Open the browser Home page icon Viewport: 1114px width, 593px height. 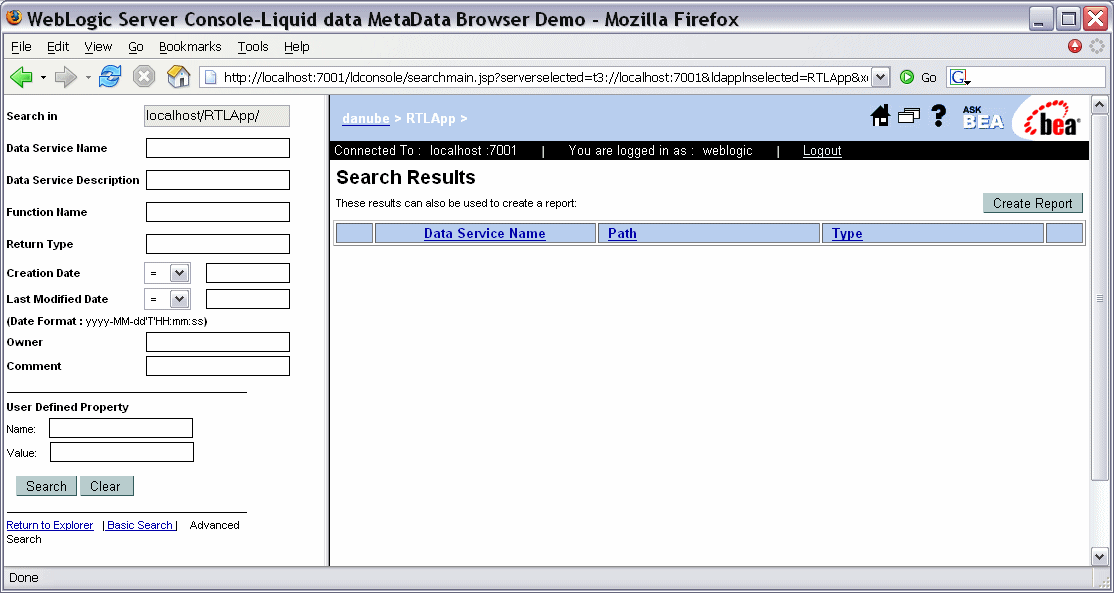point(178,77)
